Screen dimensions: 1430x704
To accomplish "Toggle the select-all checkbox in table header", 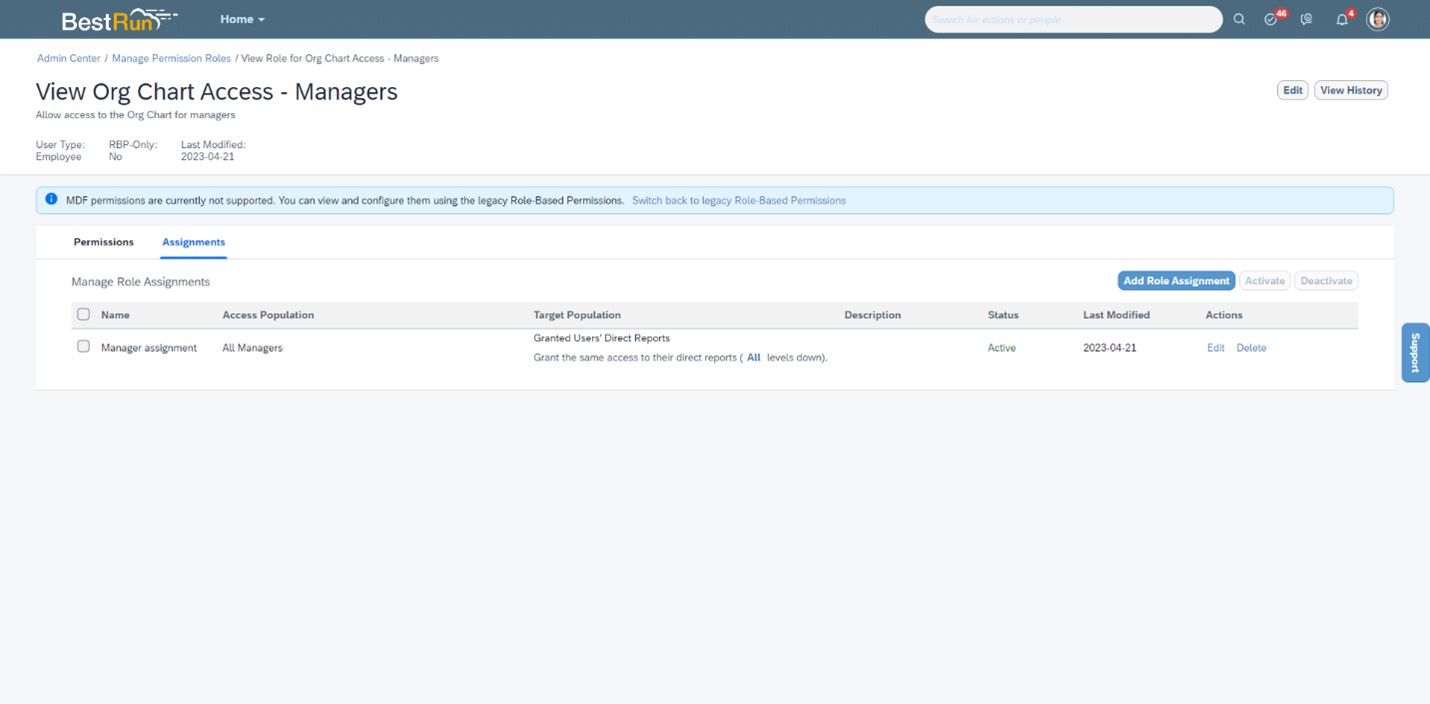I will [83, 314].
